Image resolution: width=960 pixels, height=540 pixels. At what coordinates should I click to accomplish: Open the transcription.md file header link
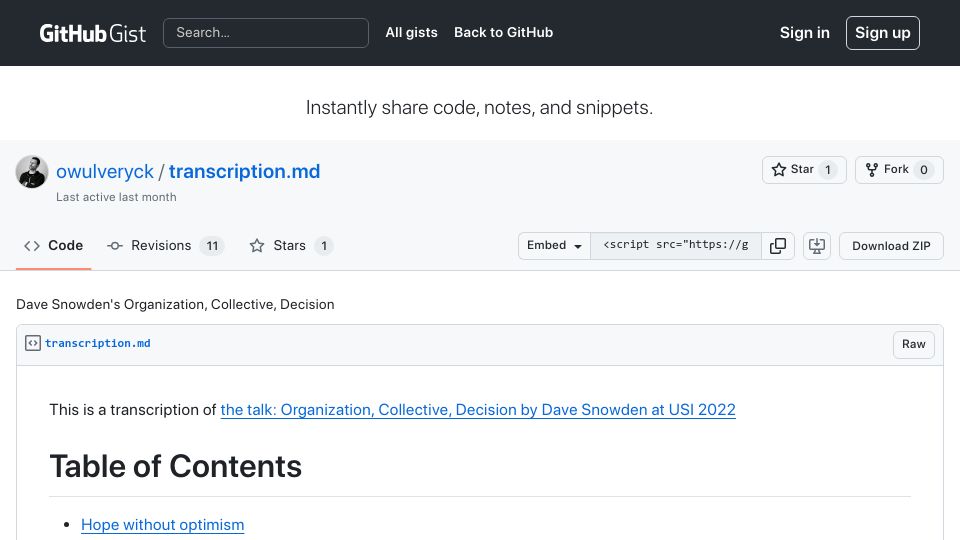coord(97,343)
